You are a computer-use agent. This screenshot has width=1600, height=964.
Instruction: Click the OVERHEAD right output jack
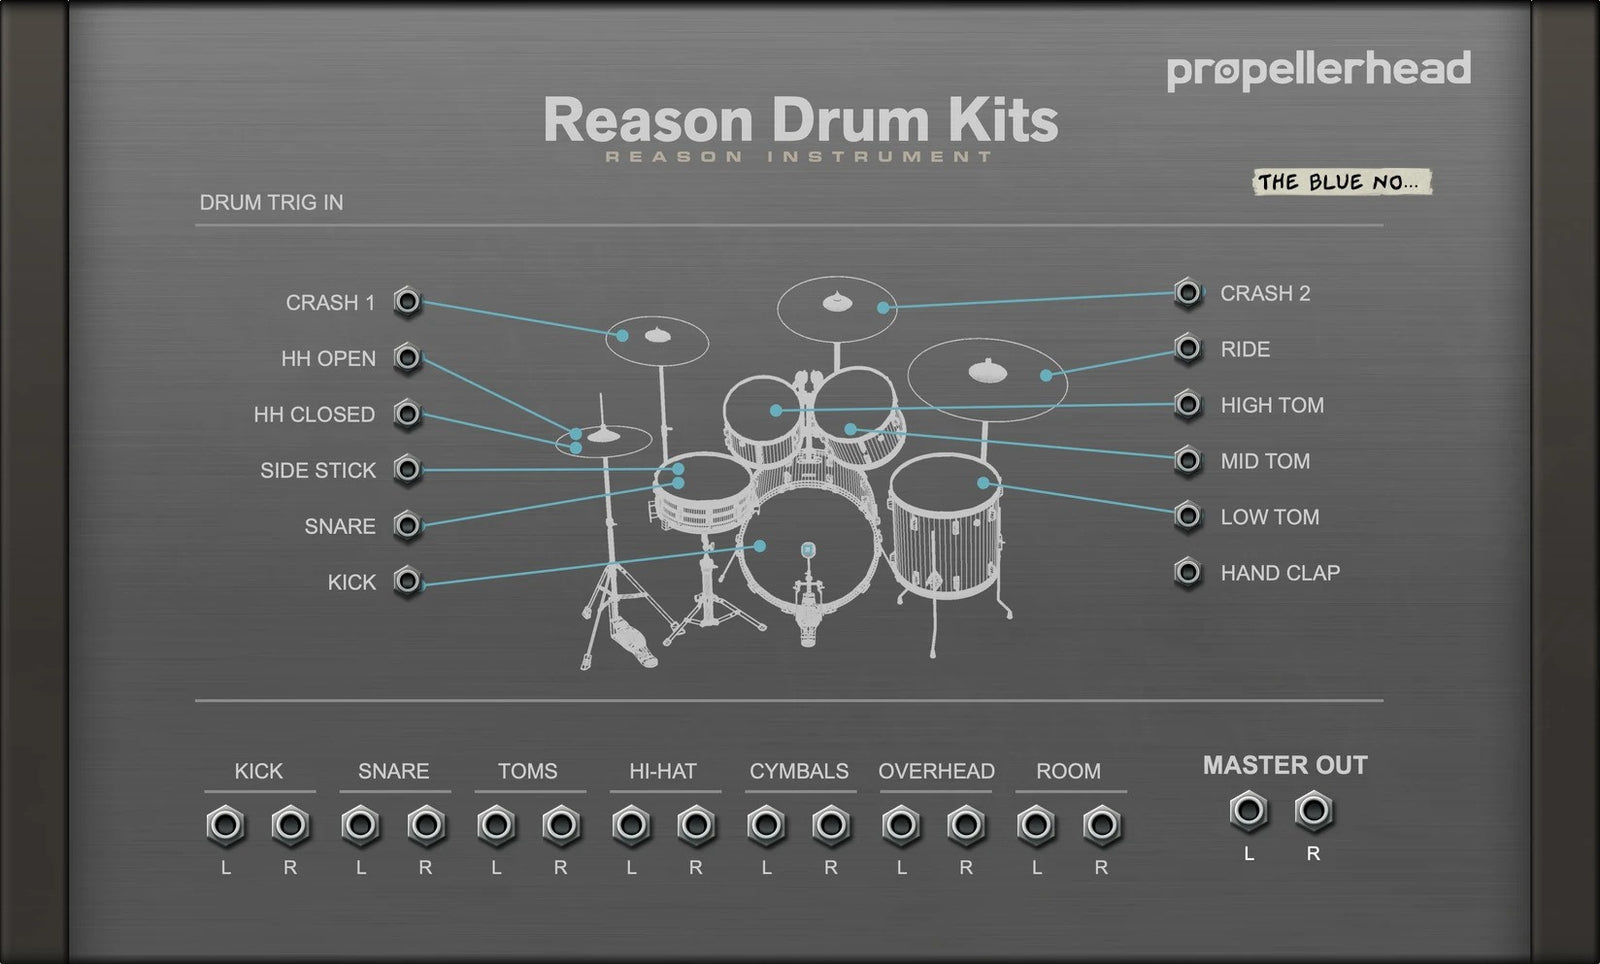pos(966,826)
